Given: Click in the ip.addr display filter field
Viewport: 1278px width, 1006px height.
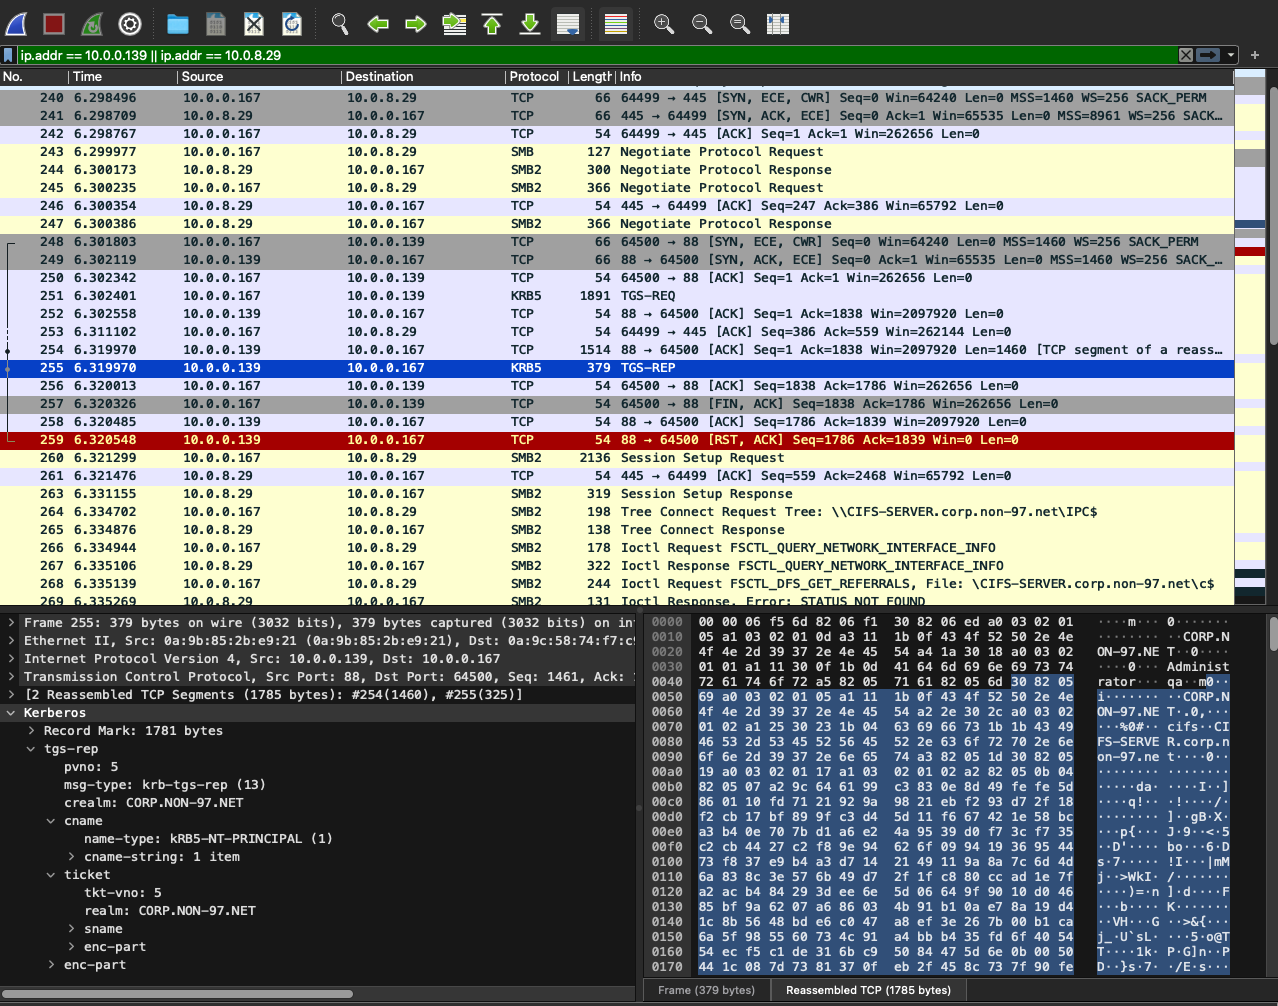Looking at the screenshot, I should pyautogui.click(x=596, y=55).
